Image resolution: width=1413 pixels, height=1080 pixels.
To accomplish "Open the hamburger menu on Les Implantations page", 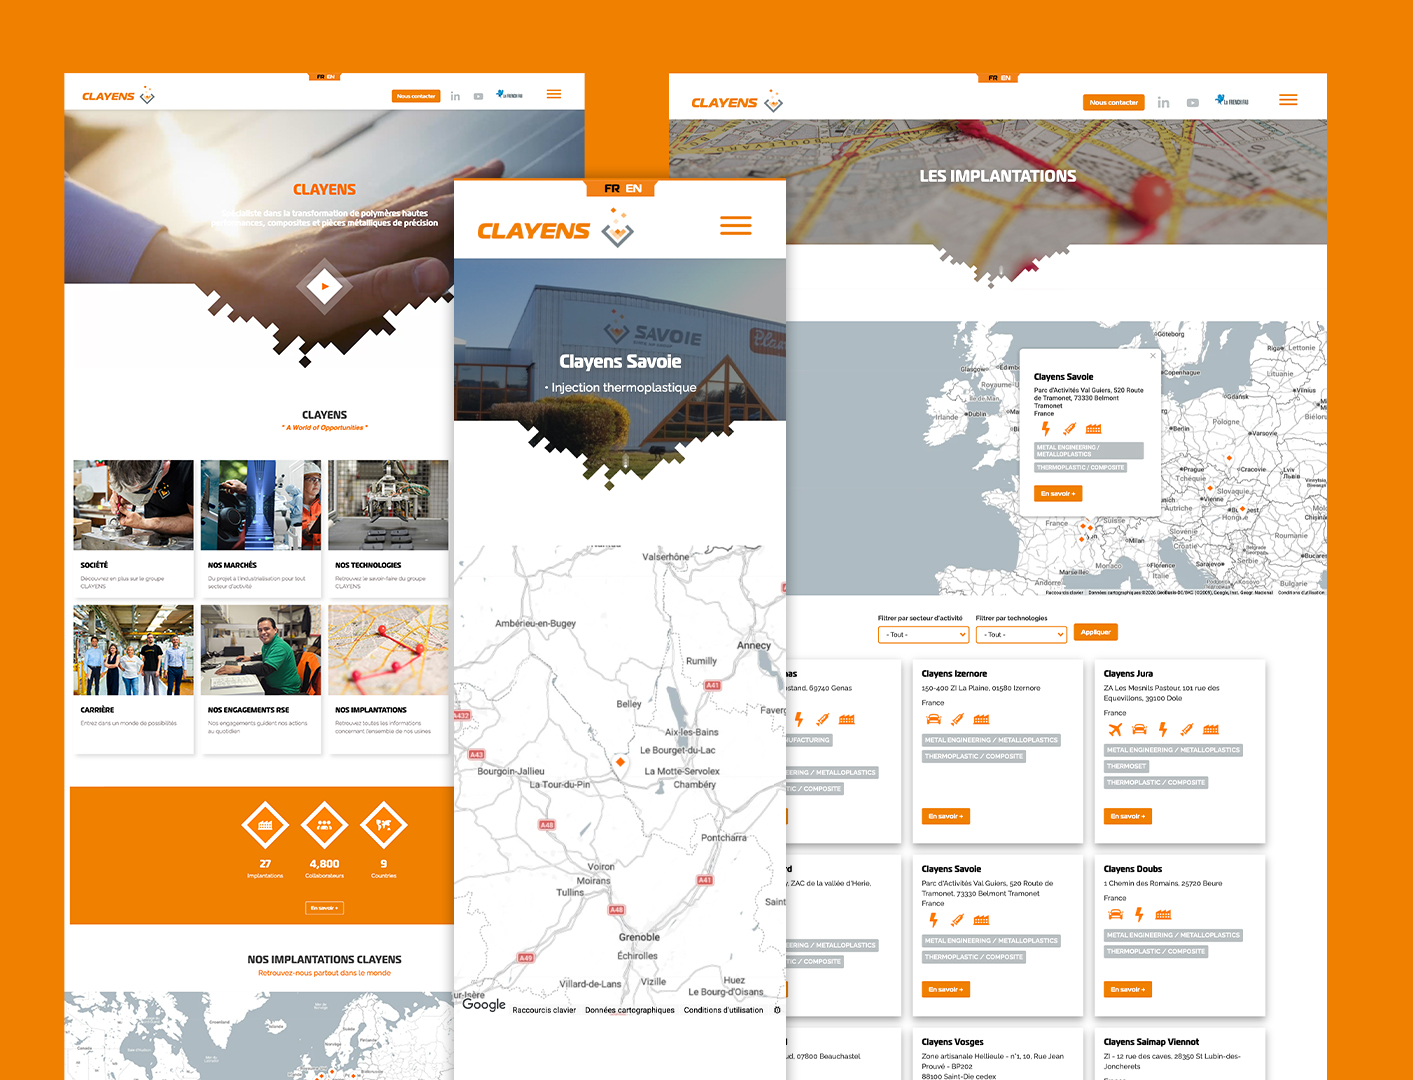I will tap(1288, 100).
